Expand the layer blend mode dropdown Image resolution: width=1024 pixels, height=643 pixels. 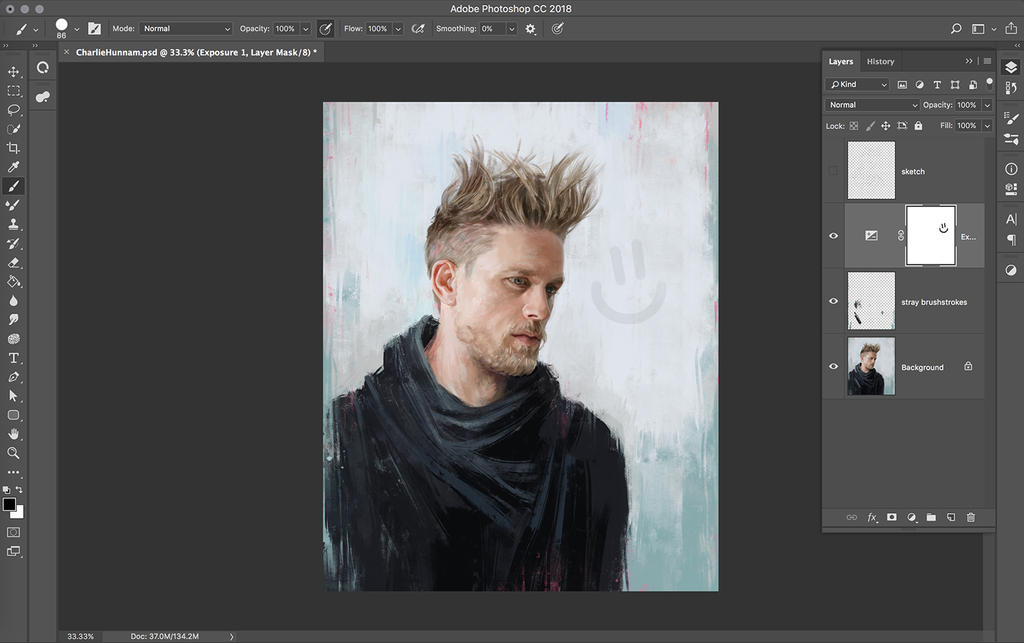click(872, 105)
